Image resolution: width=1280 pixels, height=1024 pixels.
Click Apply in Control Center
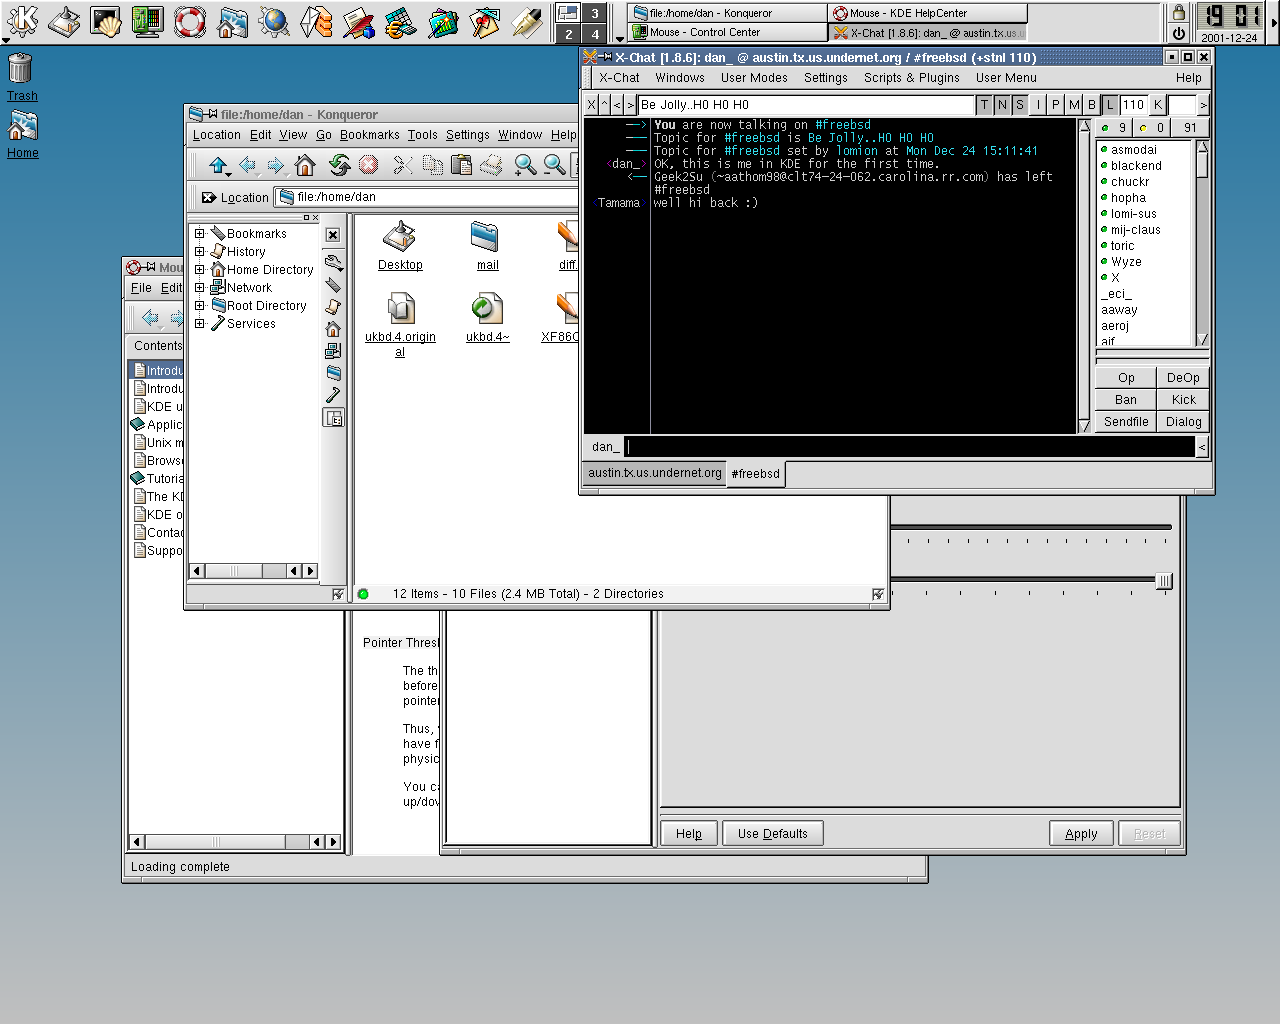(1081, 834)
